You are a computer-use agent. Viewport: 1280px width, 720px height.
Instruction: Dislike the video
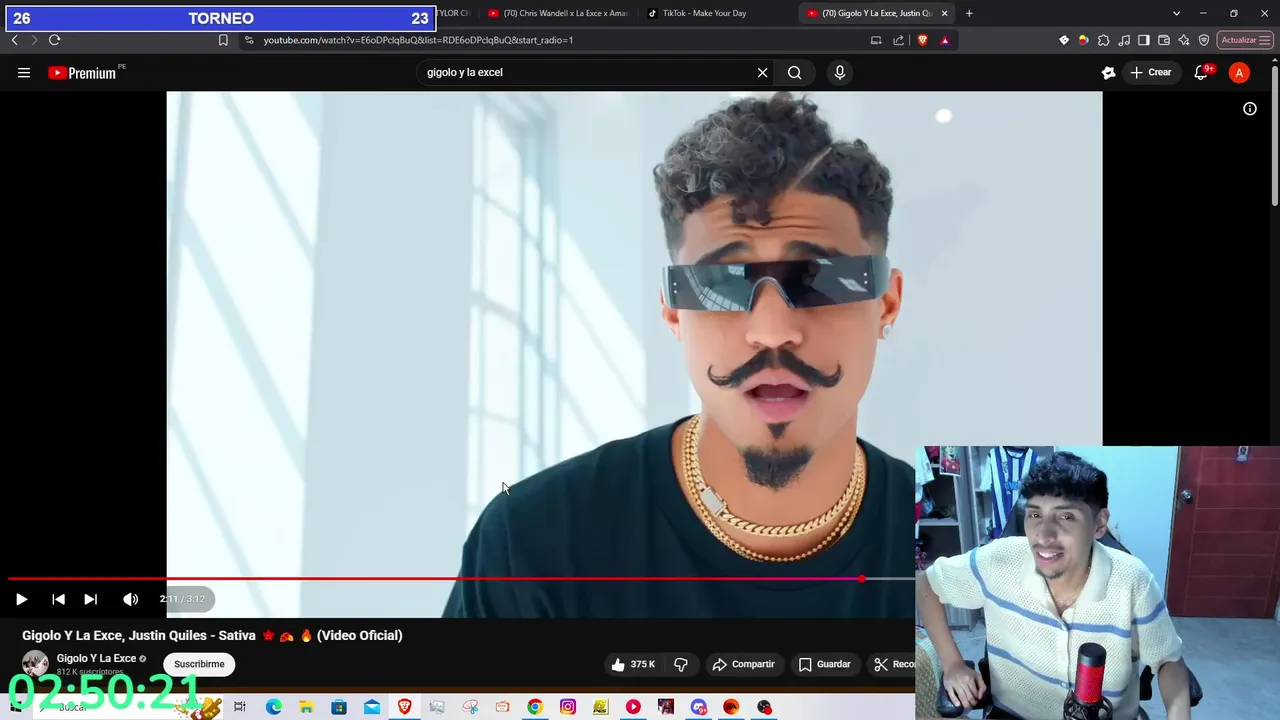coord(681,664)
